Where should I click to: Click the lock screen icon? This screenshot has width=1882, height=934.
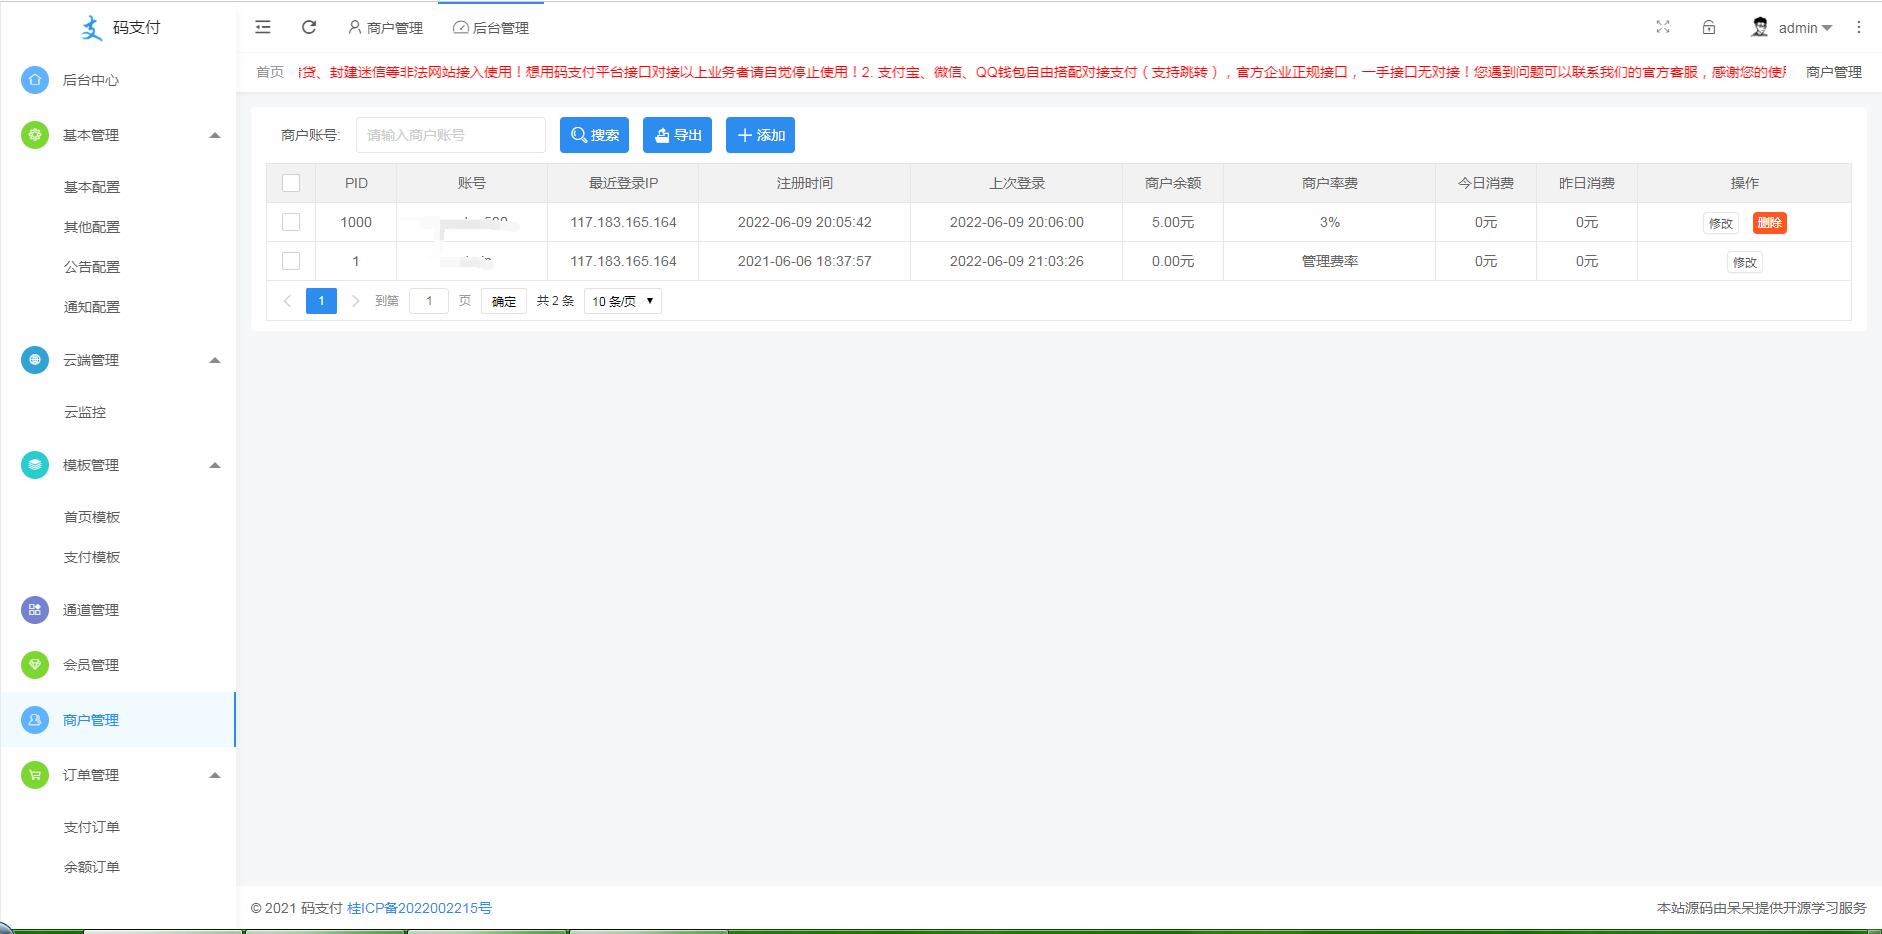[x=1709, y=27]
